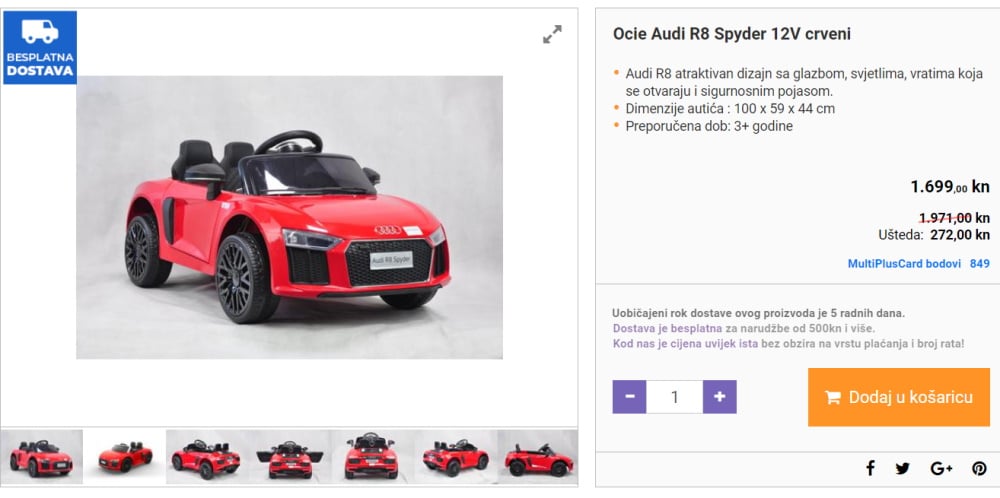Open Kod nas je cijena uvijek ista link
Screen dimensions: 1000x498
point(685,344)
